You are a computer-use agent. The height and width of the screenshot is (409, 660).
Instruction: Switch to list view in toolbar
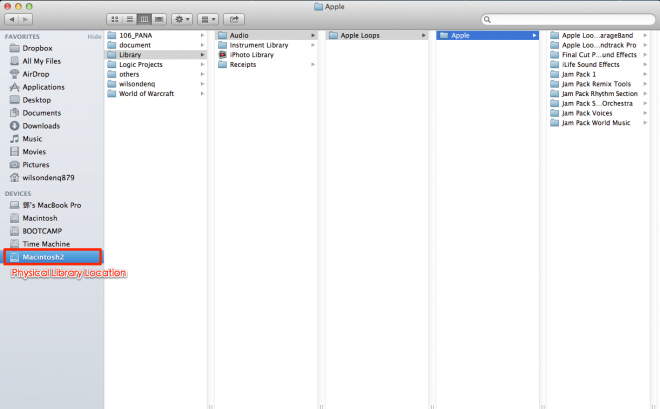pyautogui.click(x=129, y=19)
